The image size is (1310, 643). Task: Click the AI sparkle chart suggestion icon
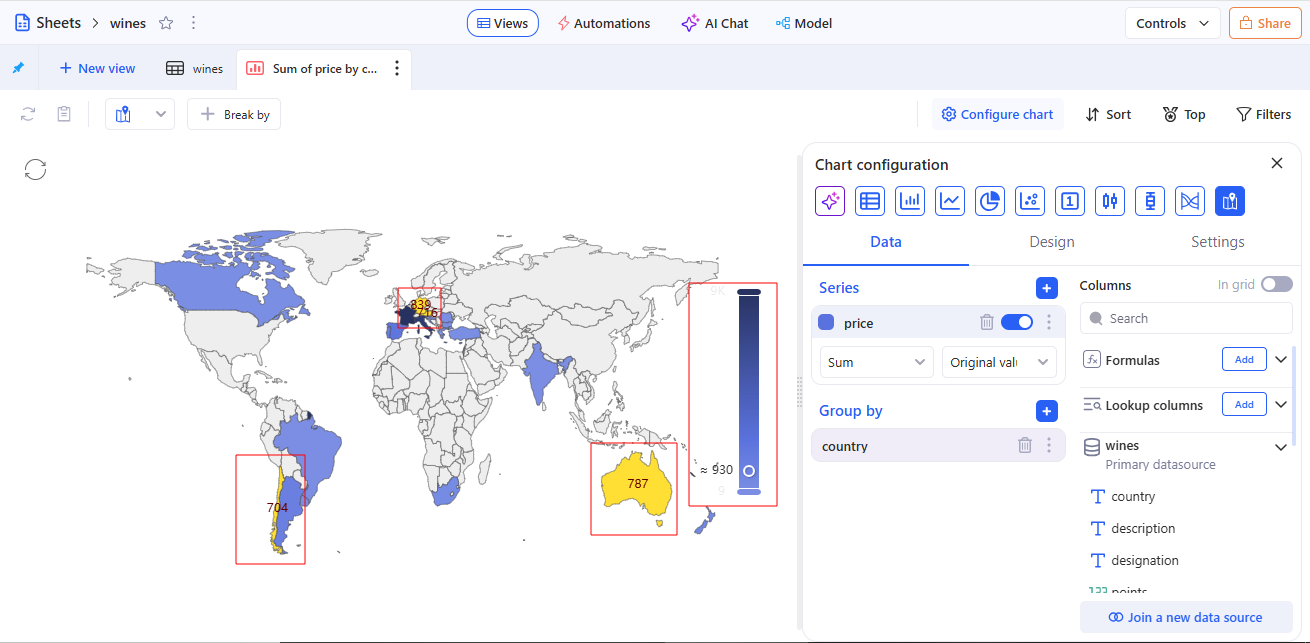(x=830, y=201)
